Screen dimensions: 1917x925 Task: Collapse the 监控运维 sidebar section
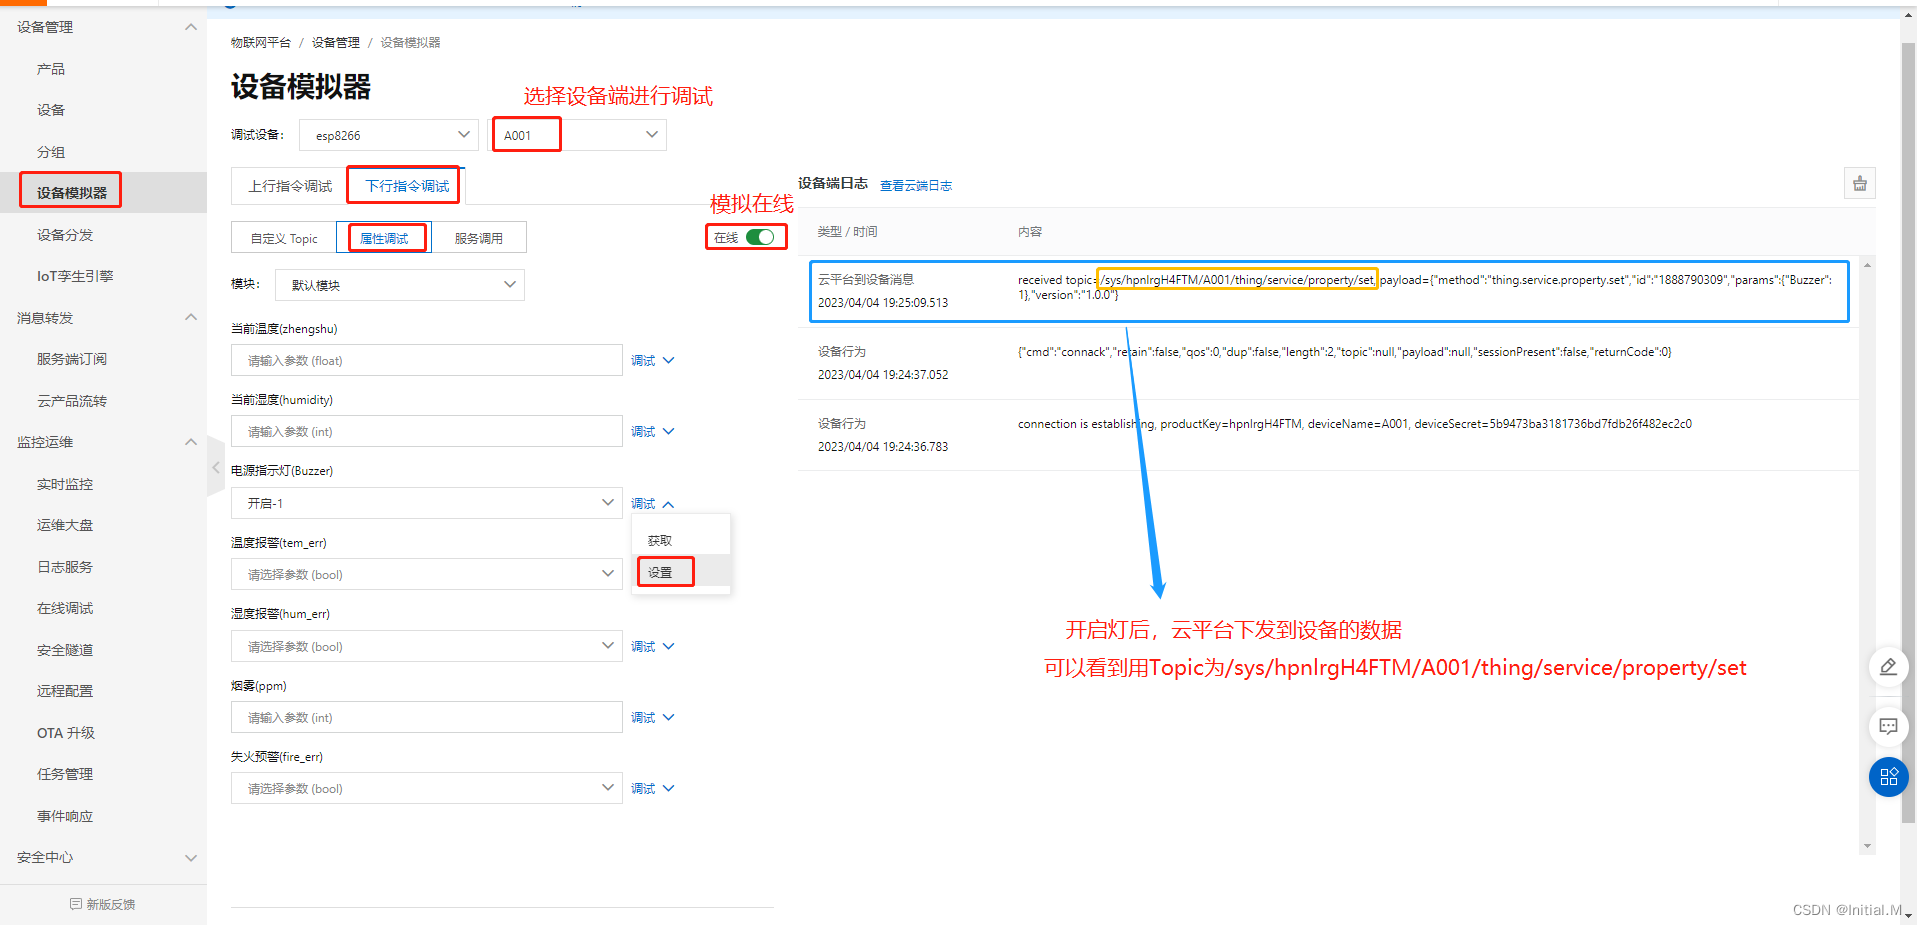click(x=191, y=442)
